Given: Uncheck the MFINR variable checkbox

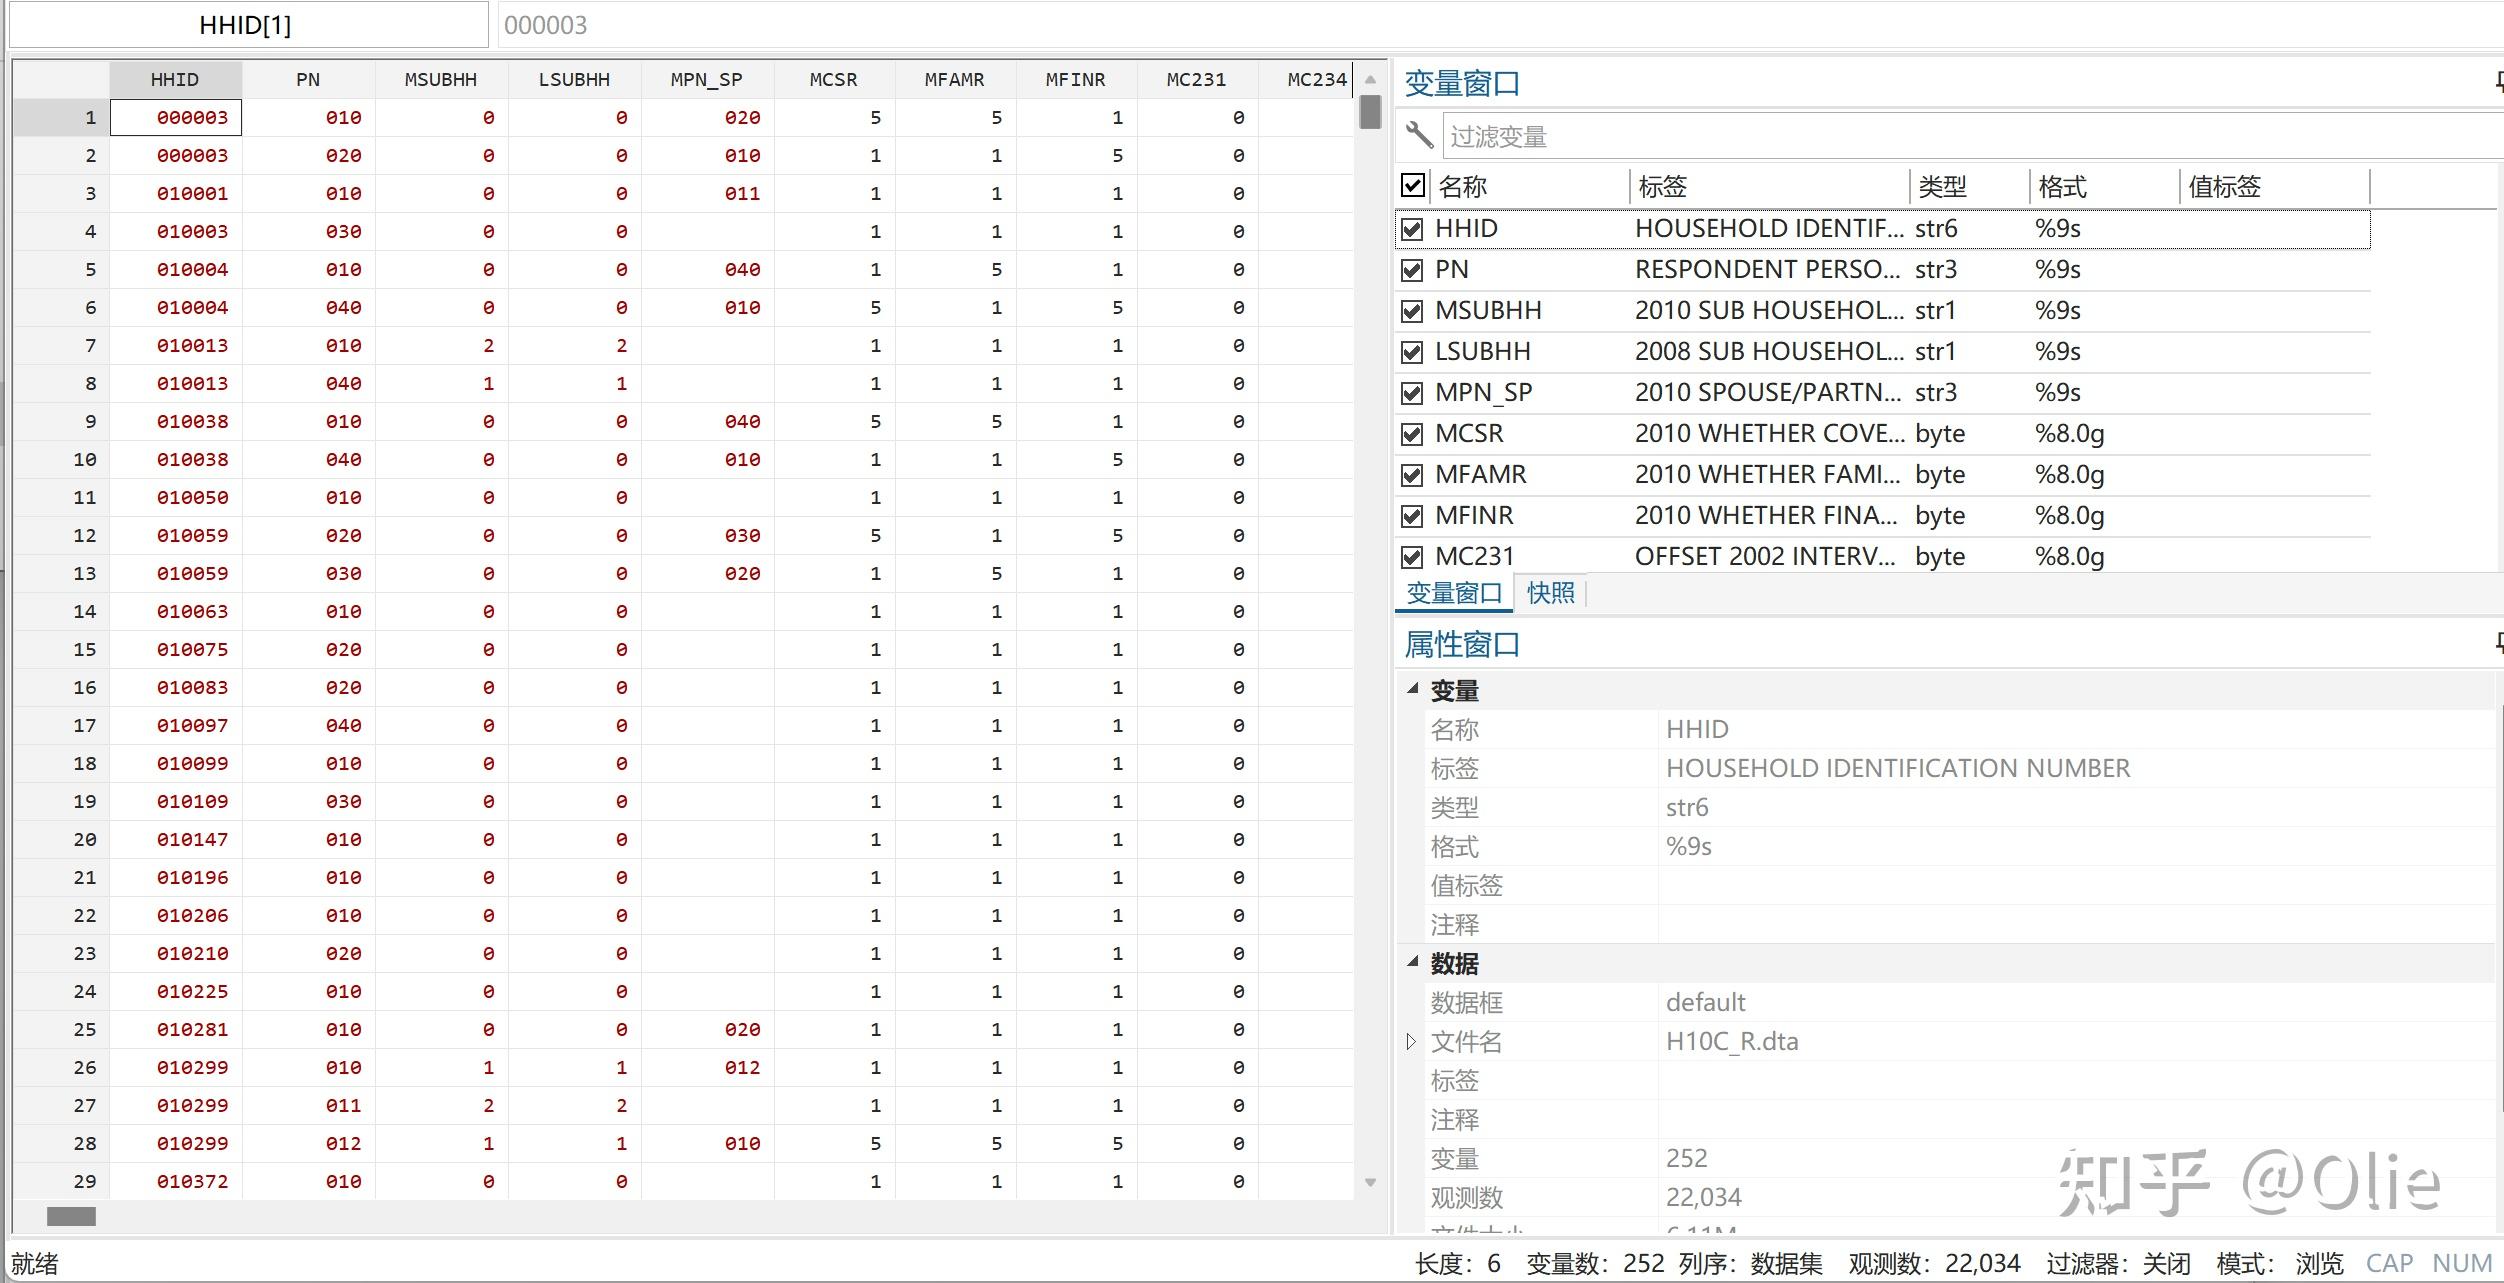Looking at the screenshot, I should pyautogui.click(x=1411, y=515).
